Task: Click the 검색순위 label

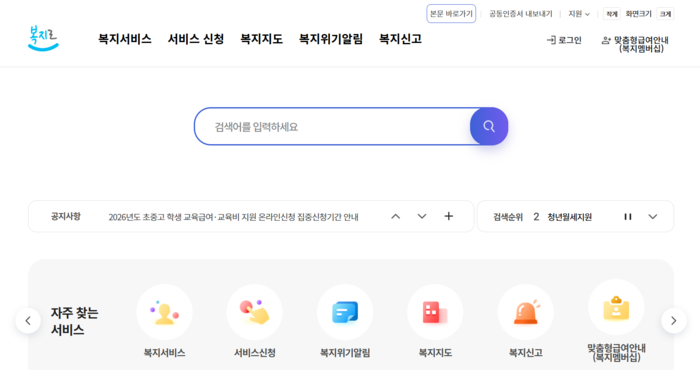Action: pyautogui.click(x=508, y=217)
